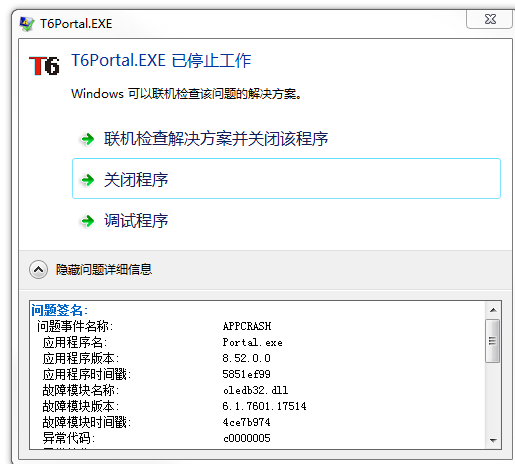
Task: Click the T6 application logo icon
Action: [x=44, y=65]
